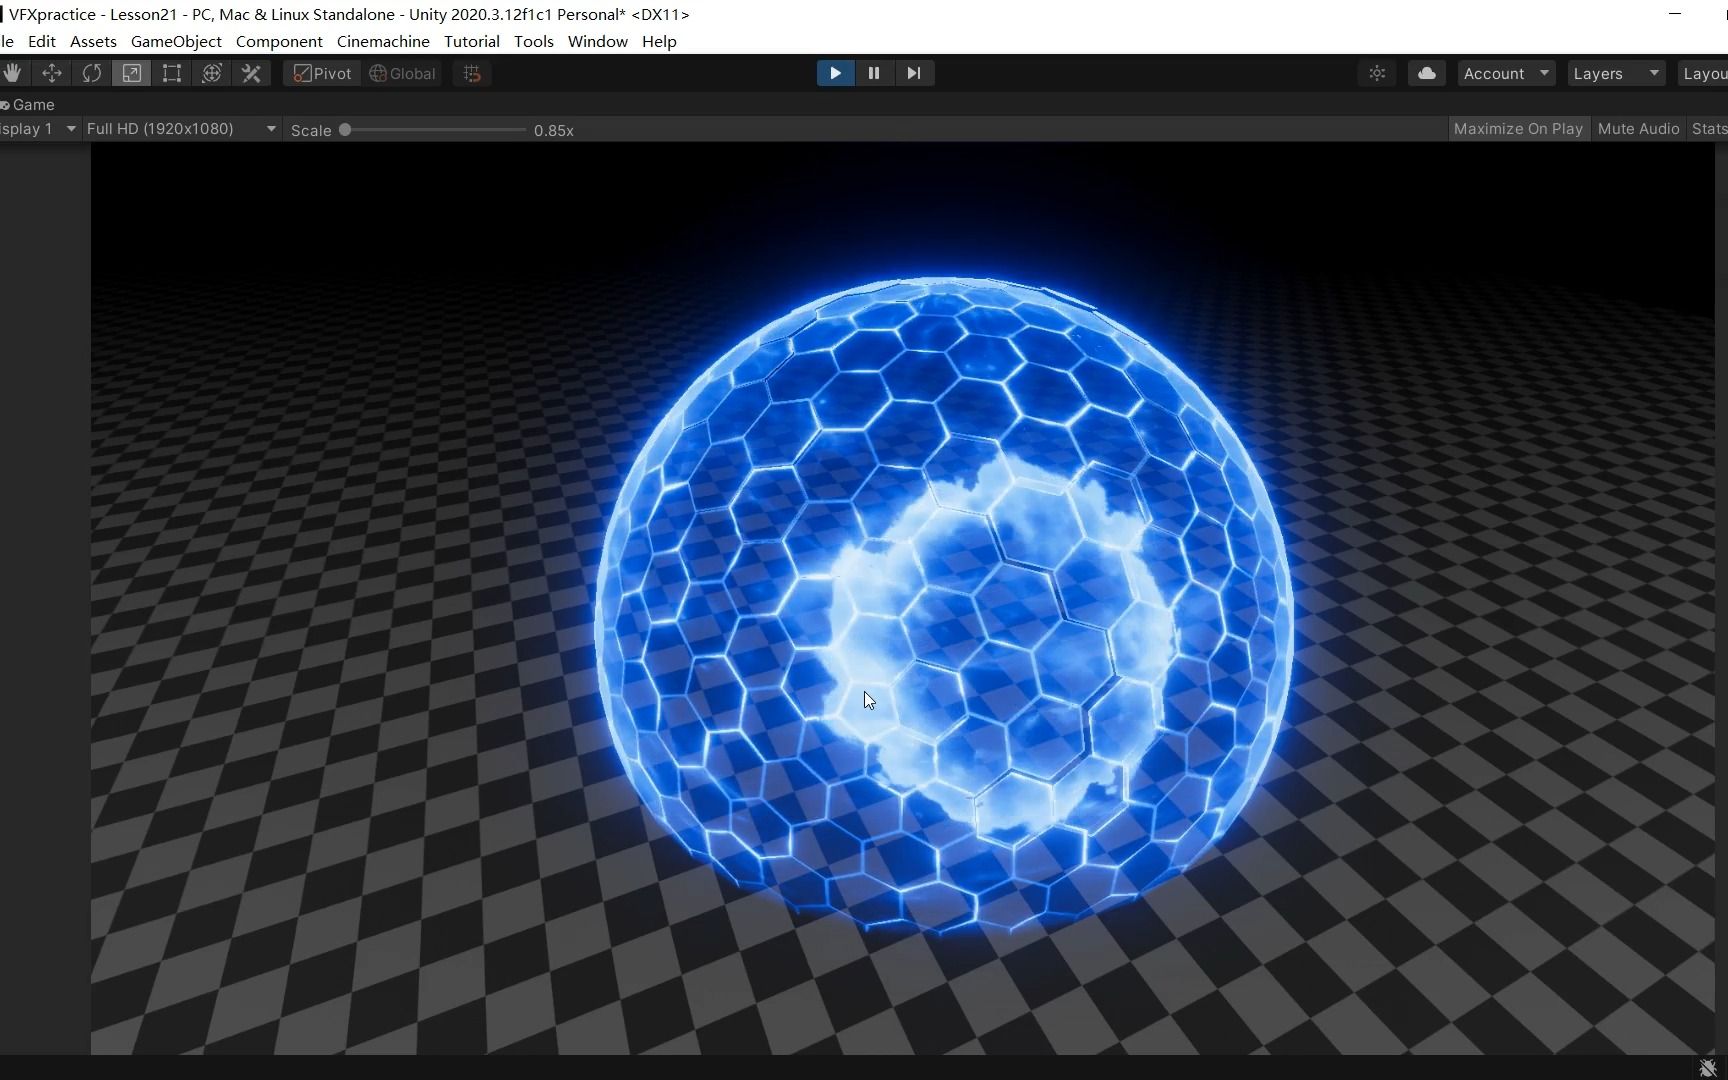This screenshot has width=1728, height=1080.
Task: Open the Full HD (1920x1080) resolution dropdown
Action: 180,128
